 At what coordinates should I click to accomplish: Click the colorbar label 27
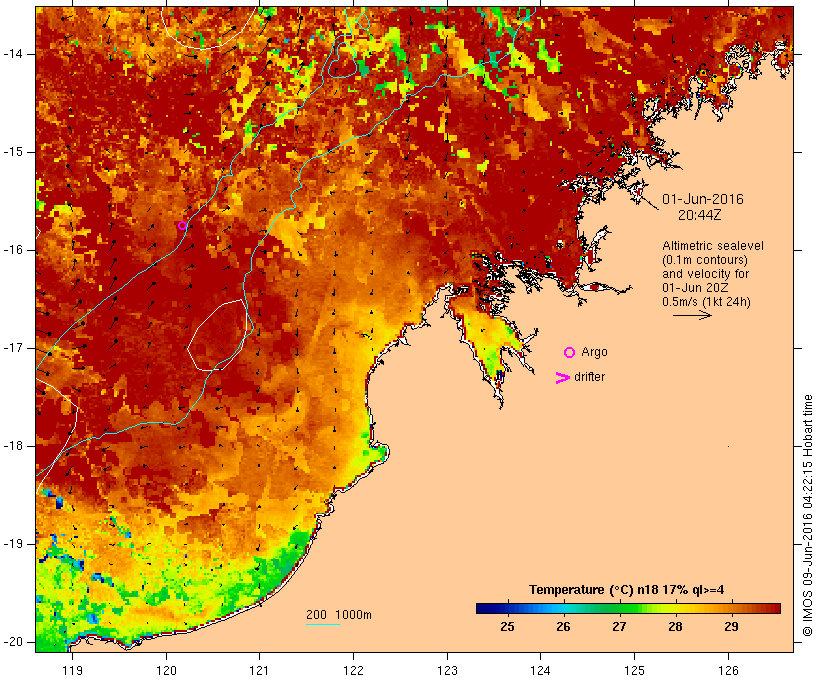pyautogui.click(x=619, y=626)
